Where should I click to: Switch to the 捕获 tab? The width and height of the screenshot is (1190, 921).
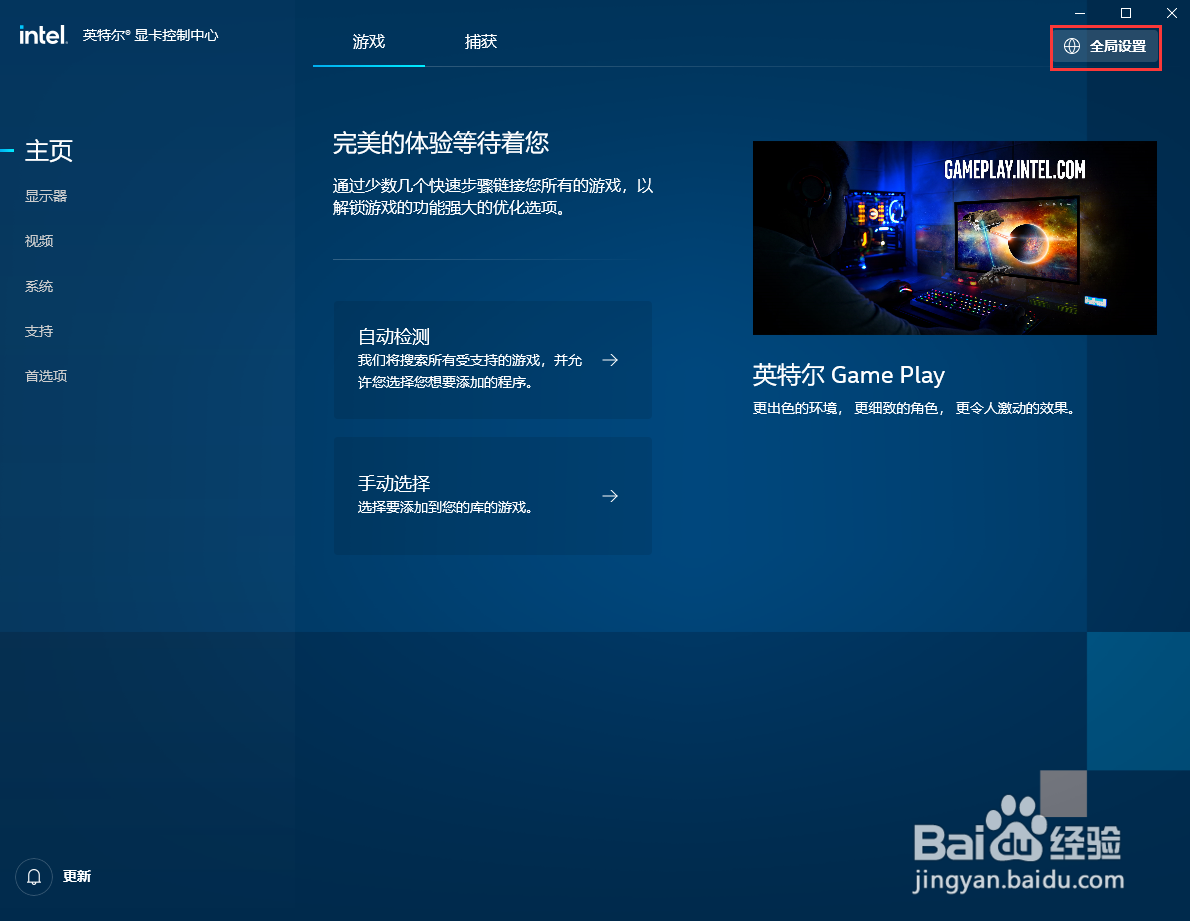(x=480, y=42)
